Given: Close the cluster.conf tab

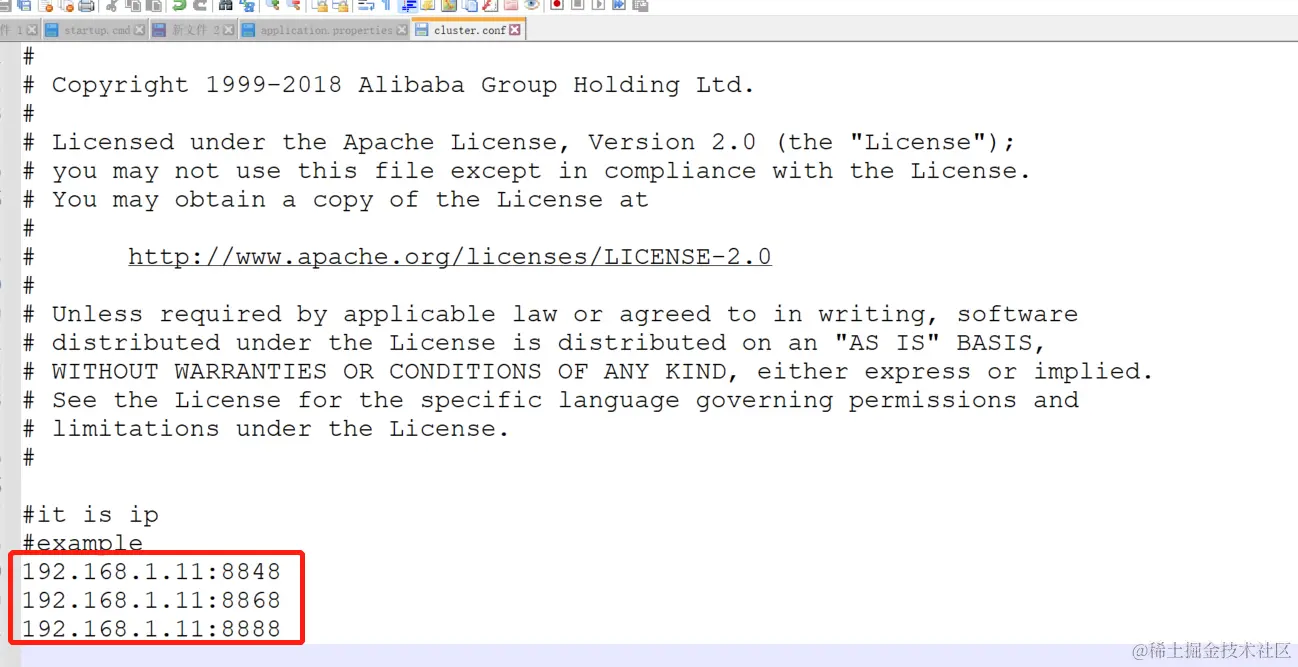Looking at the screenshot, I should point(515,30).
